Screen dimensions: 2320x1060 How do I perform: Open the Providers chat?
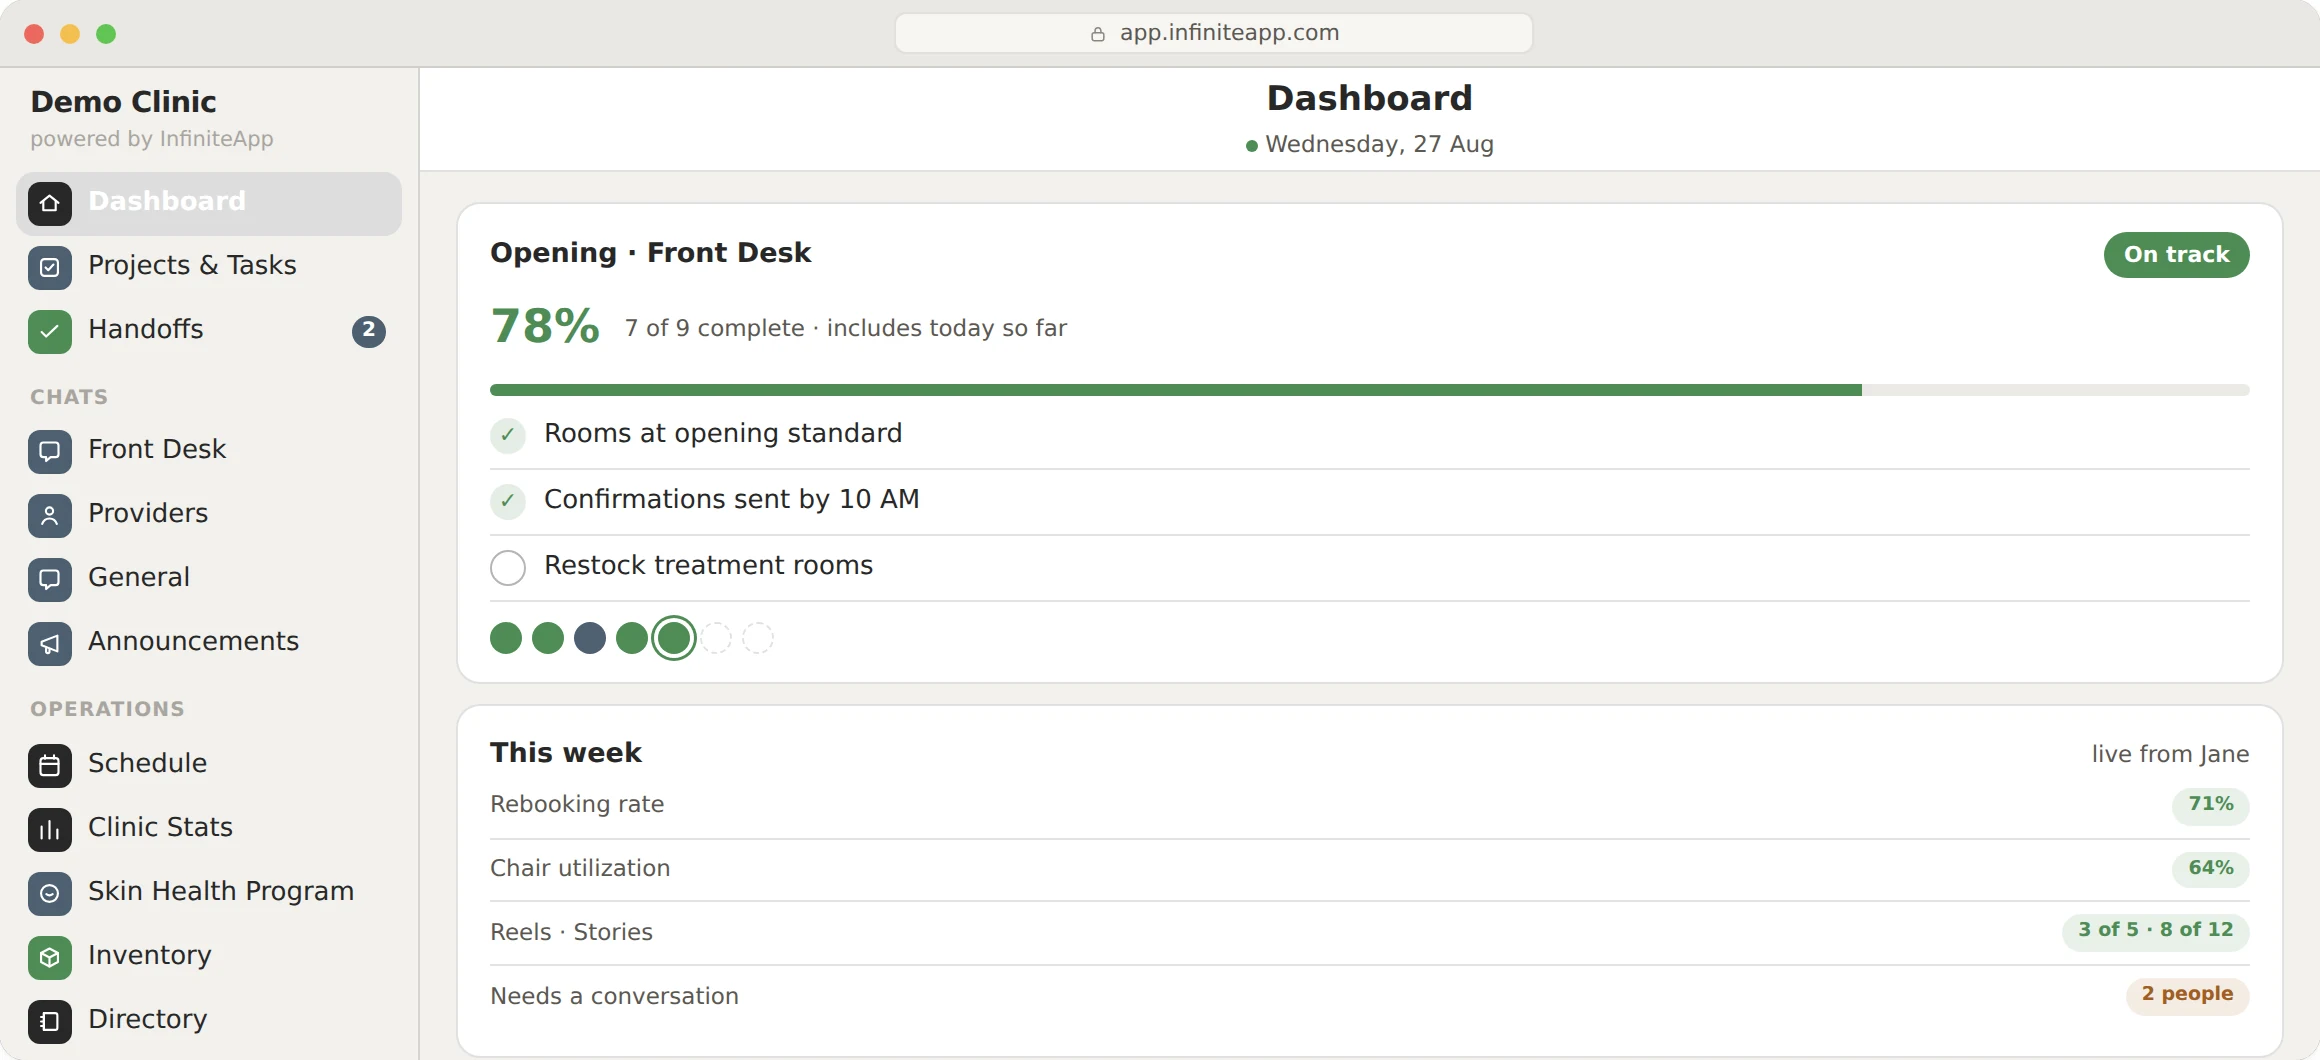209,516
